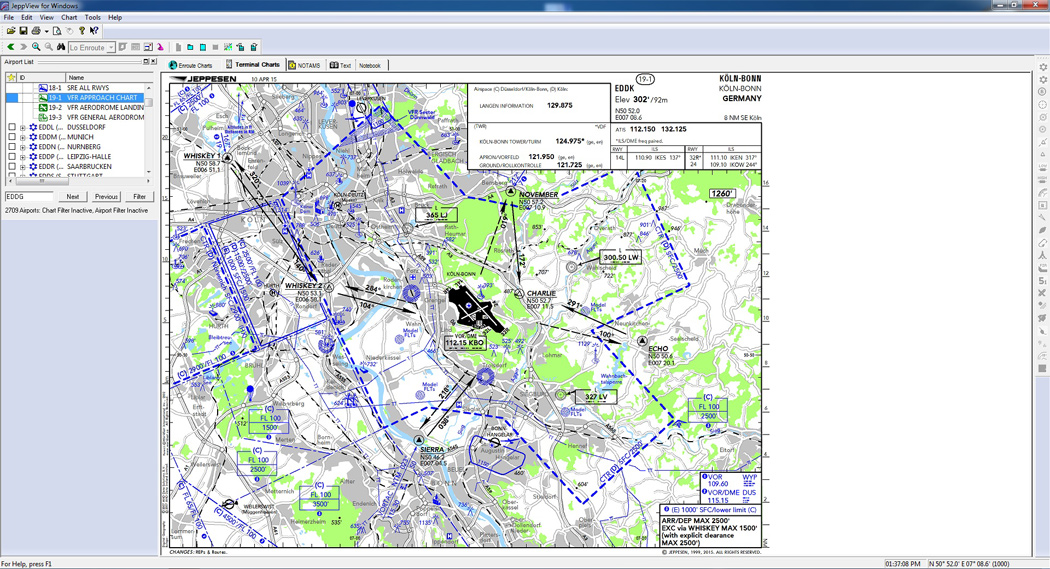Click the leaf-shaped icon in right toolbar
This screenshot has width=1050, height=569.
pyautogui.click(x=1042, y=230)
